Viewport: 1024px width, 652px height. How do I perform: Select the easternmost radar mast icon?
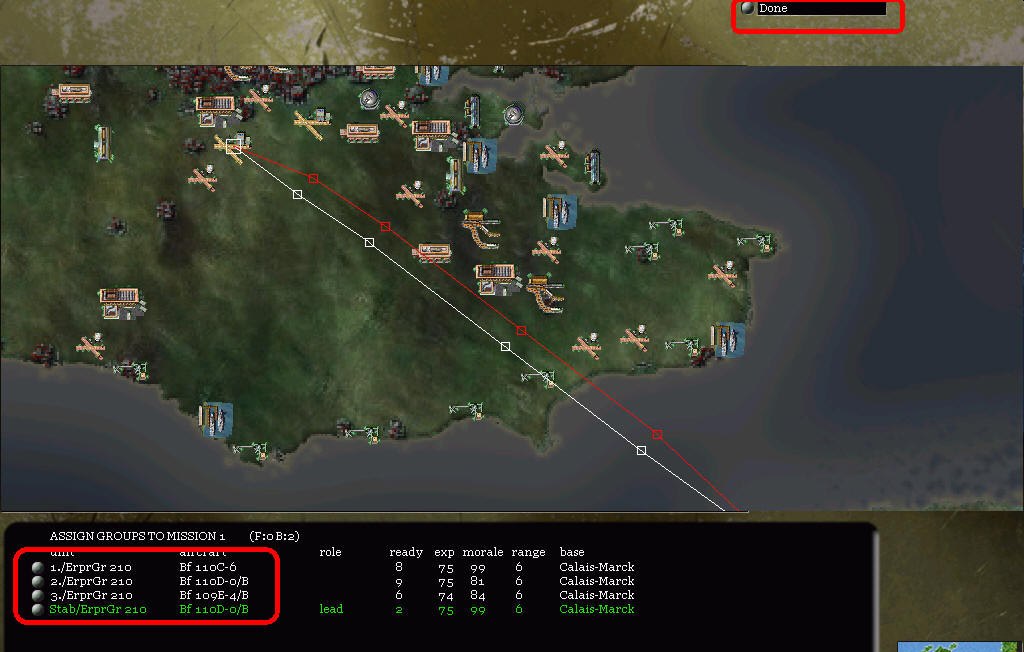(757, 240)
